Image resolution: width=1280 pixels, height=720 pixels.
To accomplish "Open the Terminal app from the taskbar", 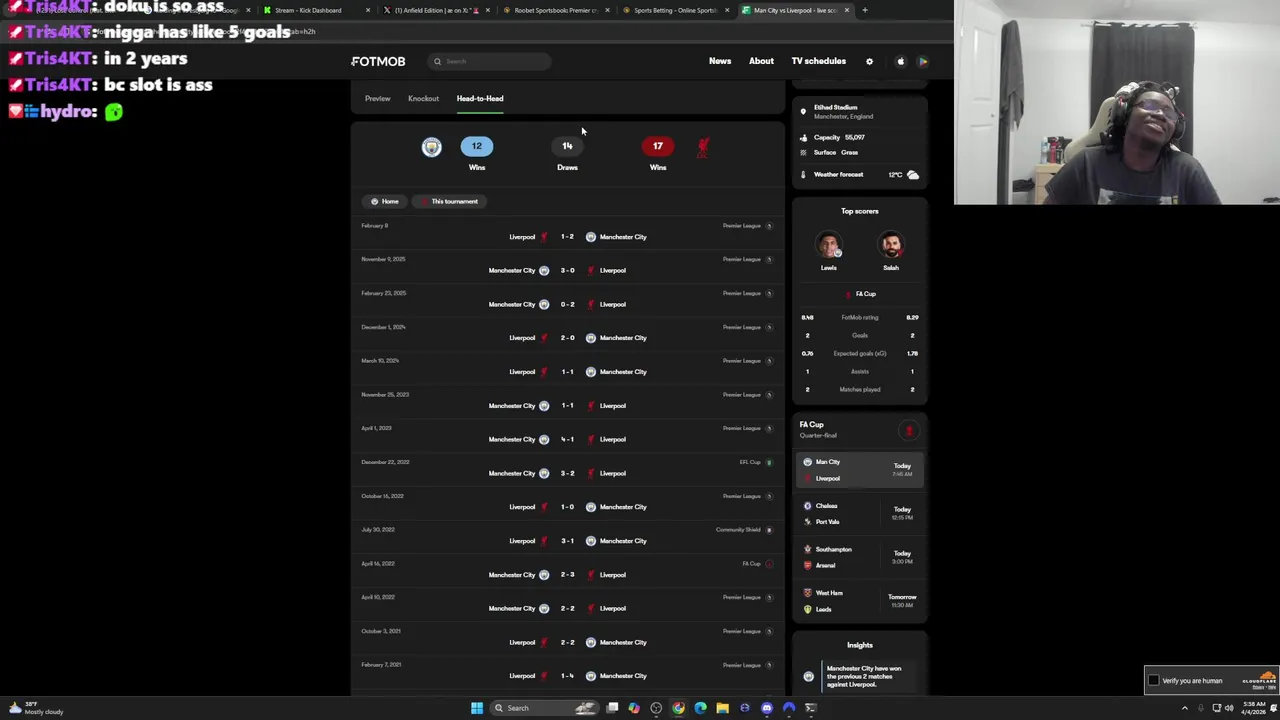I will click(811, 708).
